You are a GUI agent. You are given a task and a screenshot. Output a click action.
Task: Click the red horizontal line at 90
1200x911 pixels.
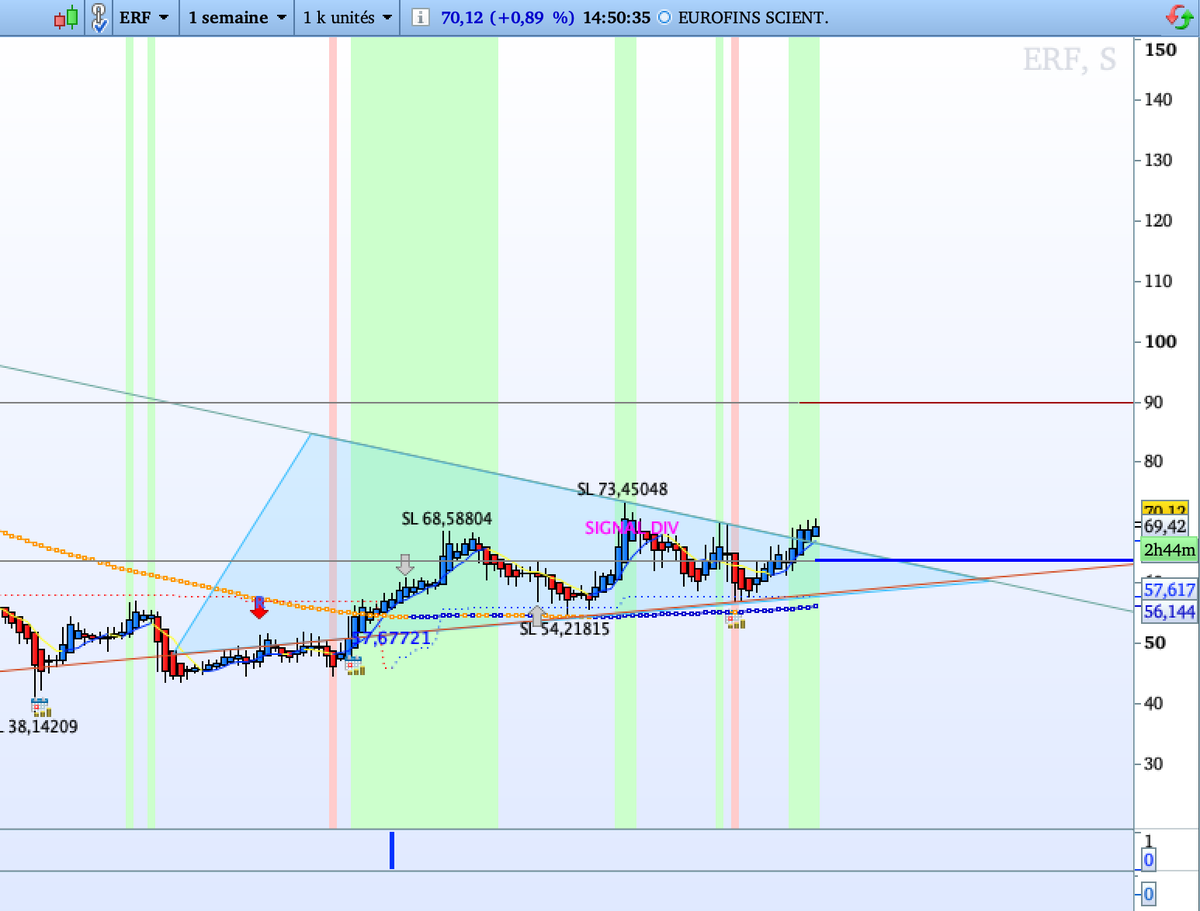(x=967, y=402)
